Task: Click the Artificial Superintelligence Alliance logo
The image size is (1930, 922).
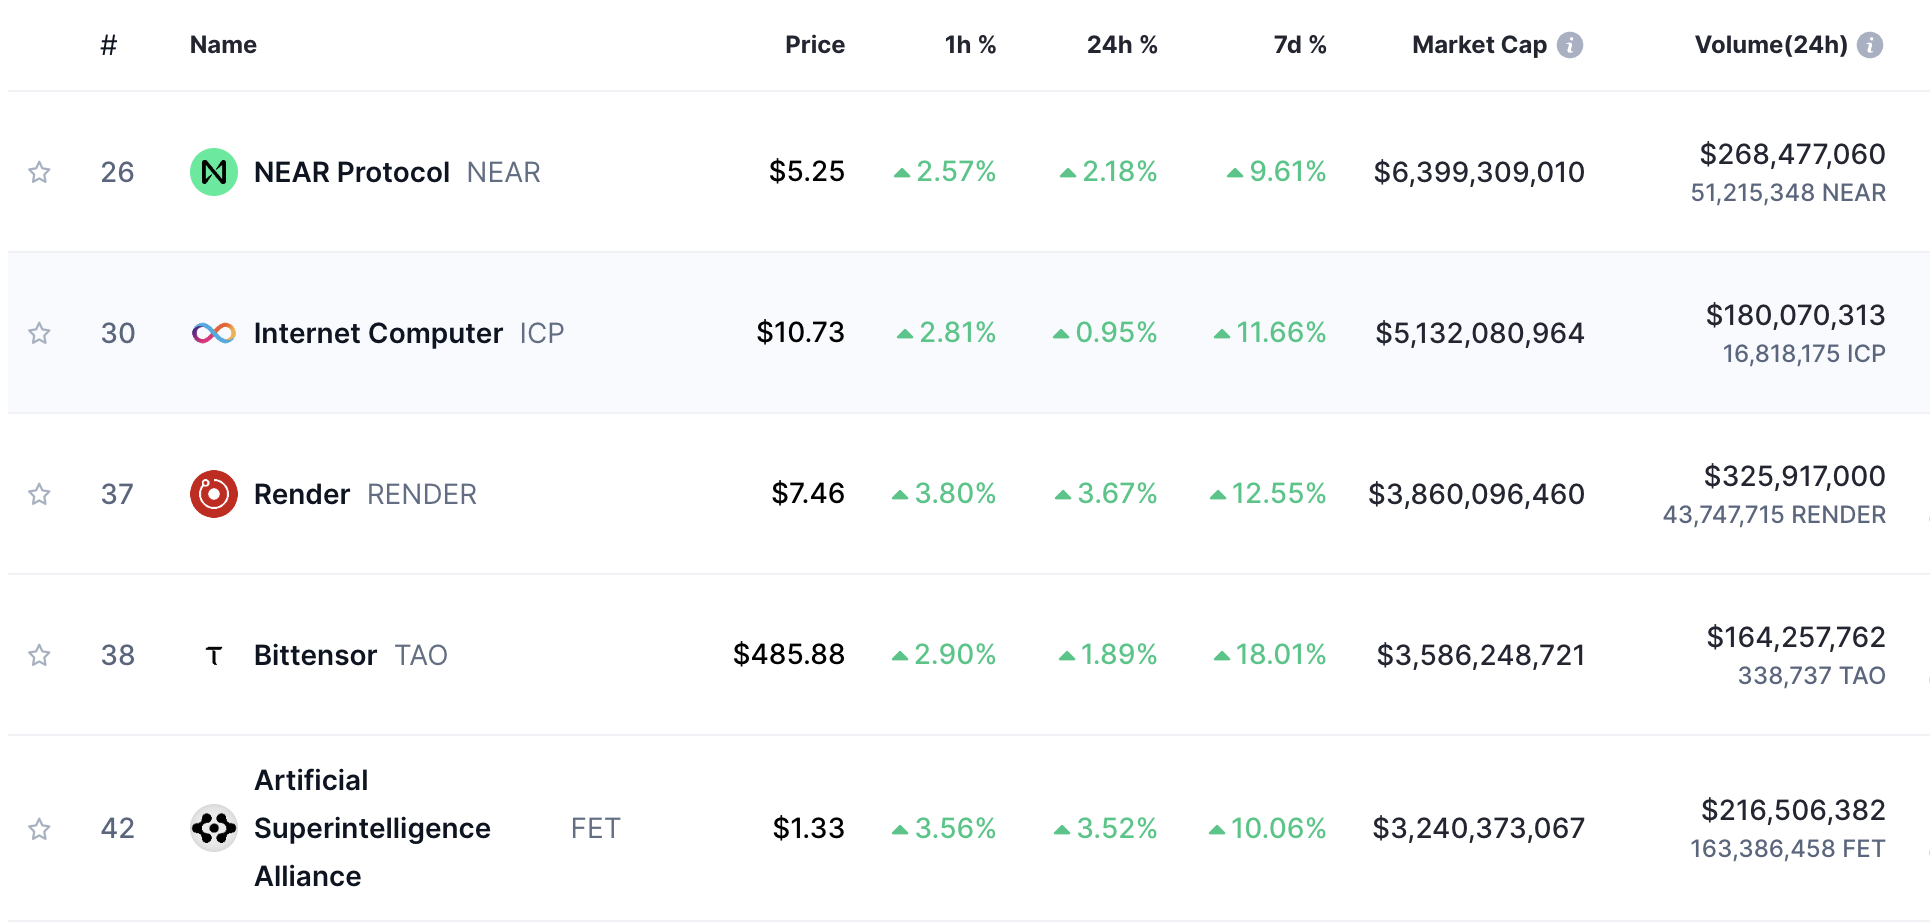Action: tap(213, 828)
